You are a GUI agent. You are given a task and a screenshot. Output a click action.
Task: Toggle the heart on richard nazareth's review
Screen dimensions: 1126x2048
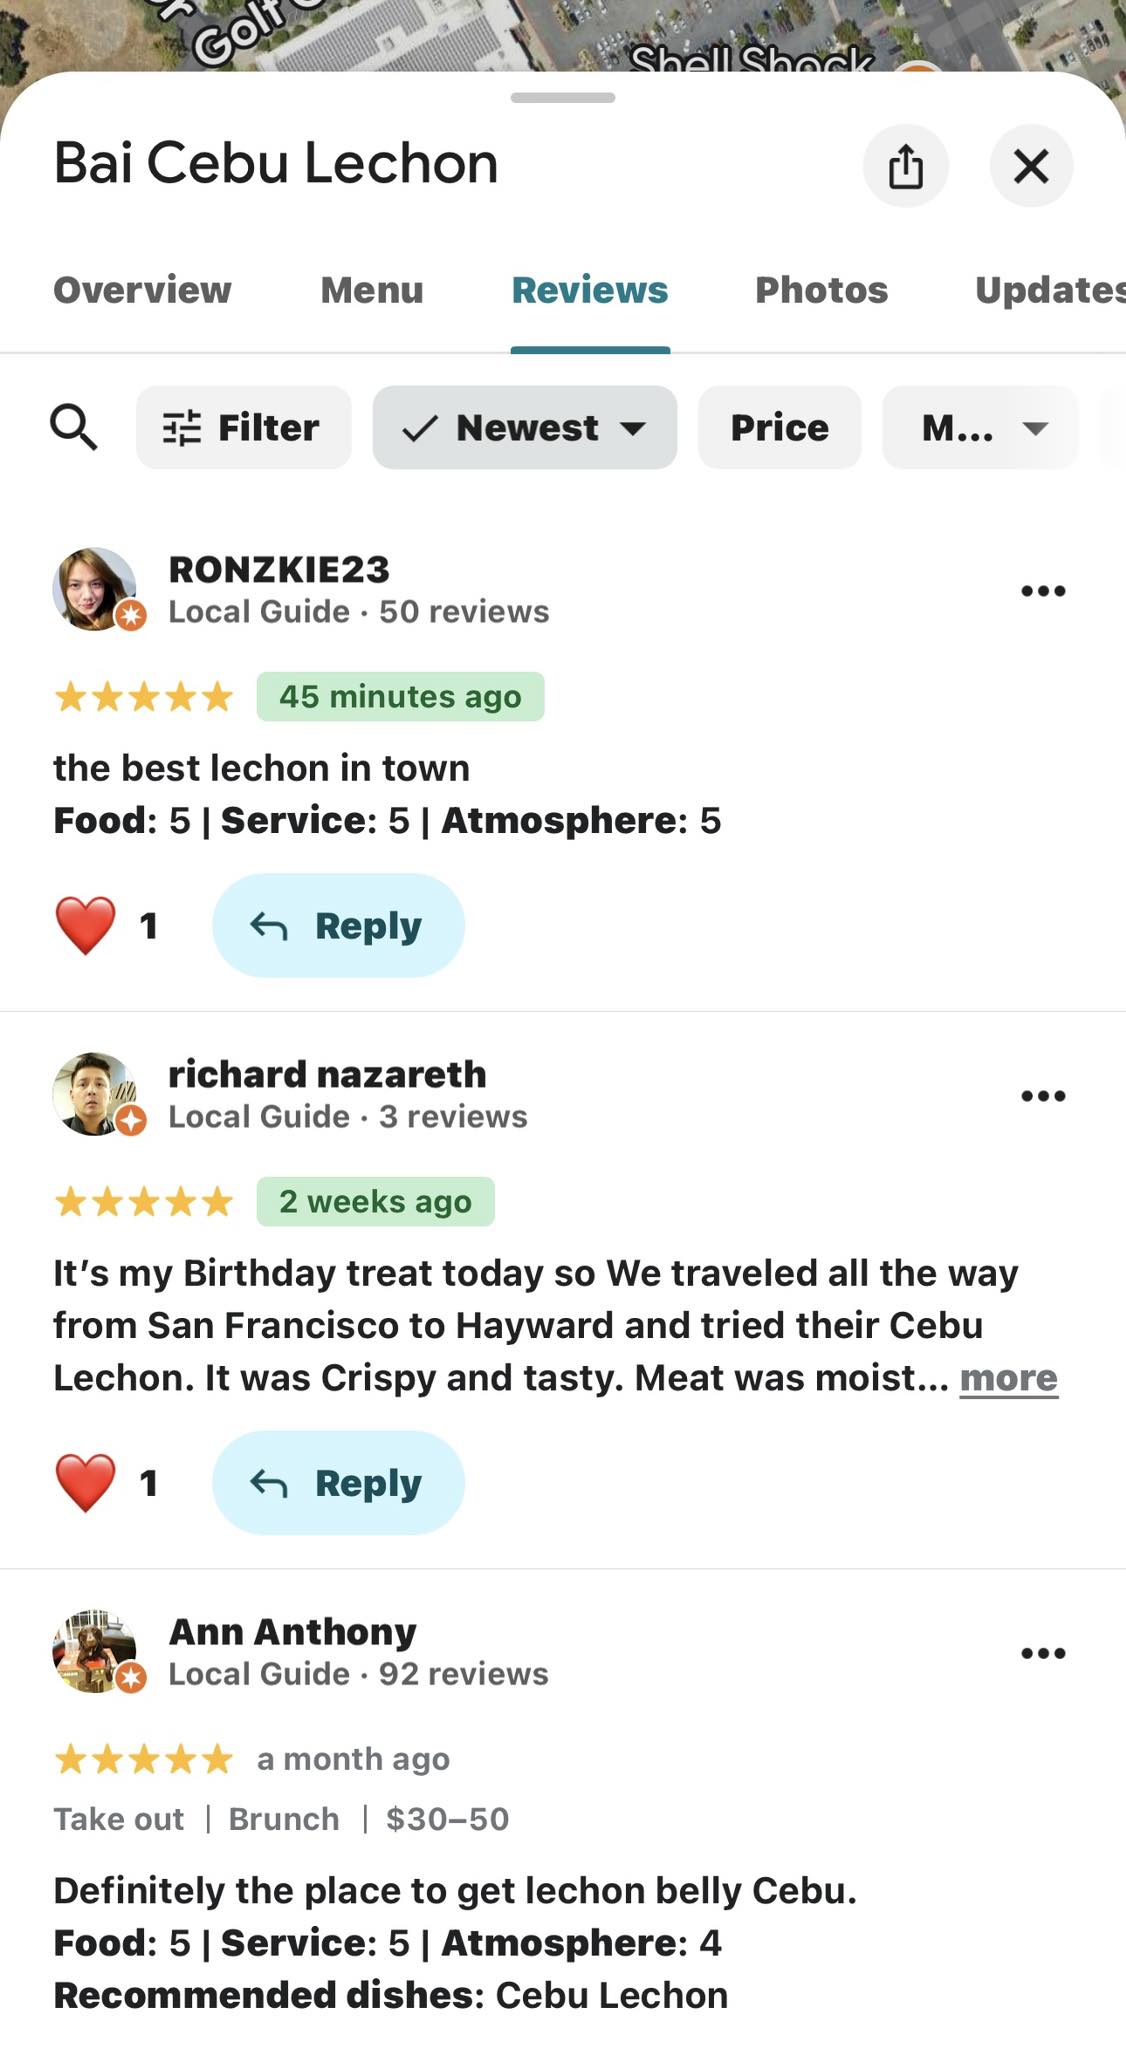pyautogui.click(x=85, y=1483)
